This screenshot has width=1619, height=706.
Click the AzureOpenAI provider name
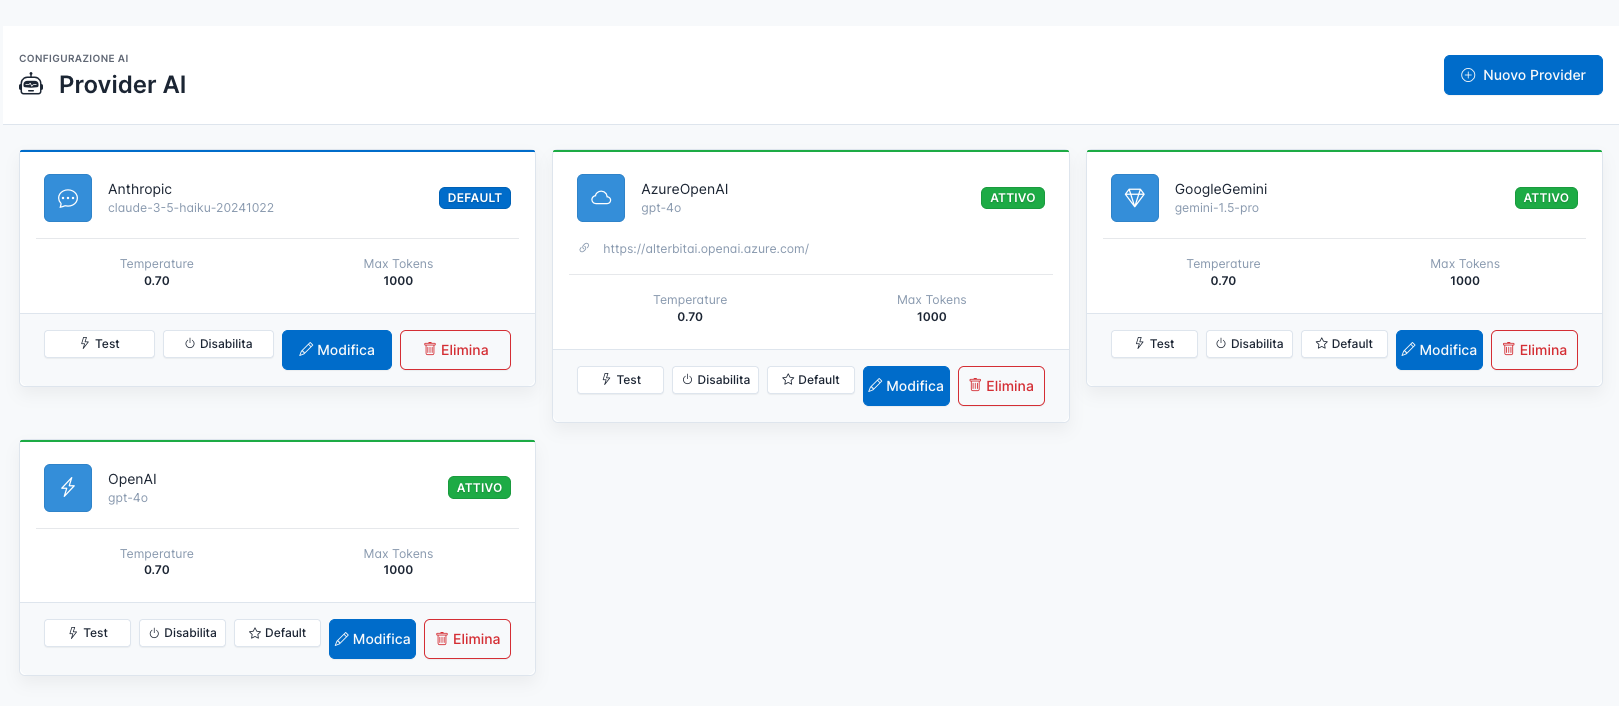tap(685, 189)
